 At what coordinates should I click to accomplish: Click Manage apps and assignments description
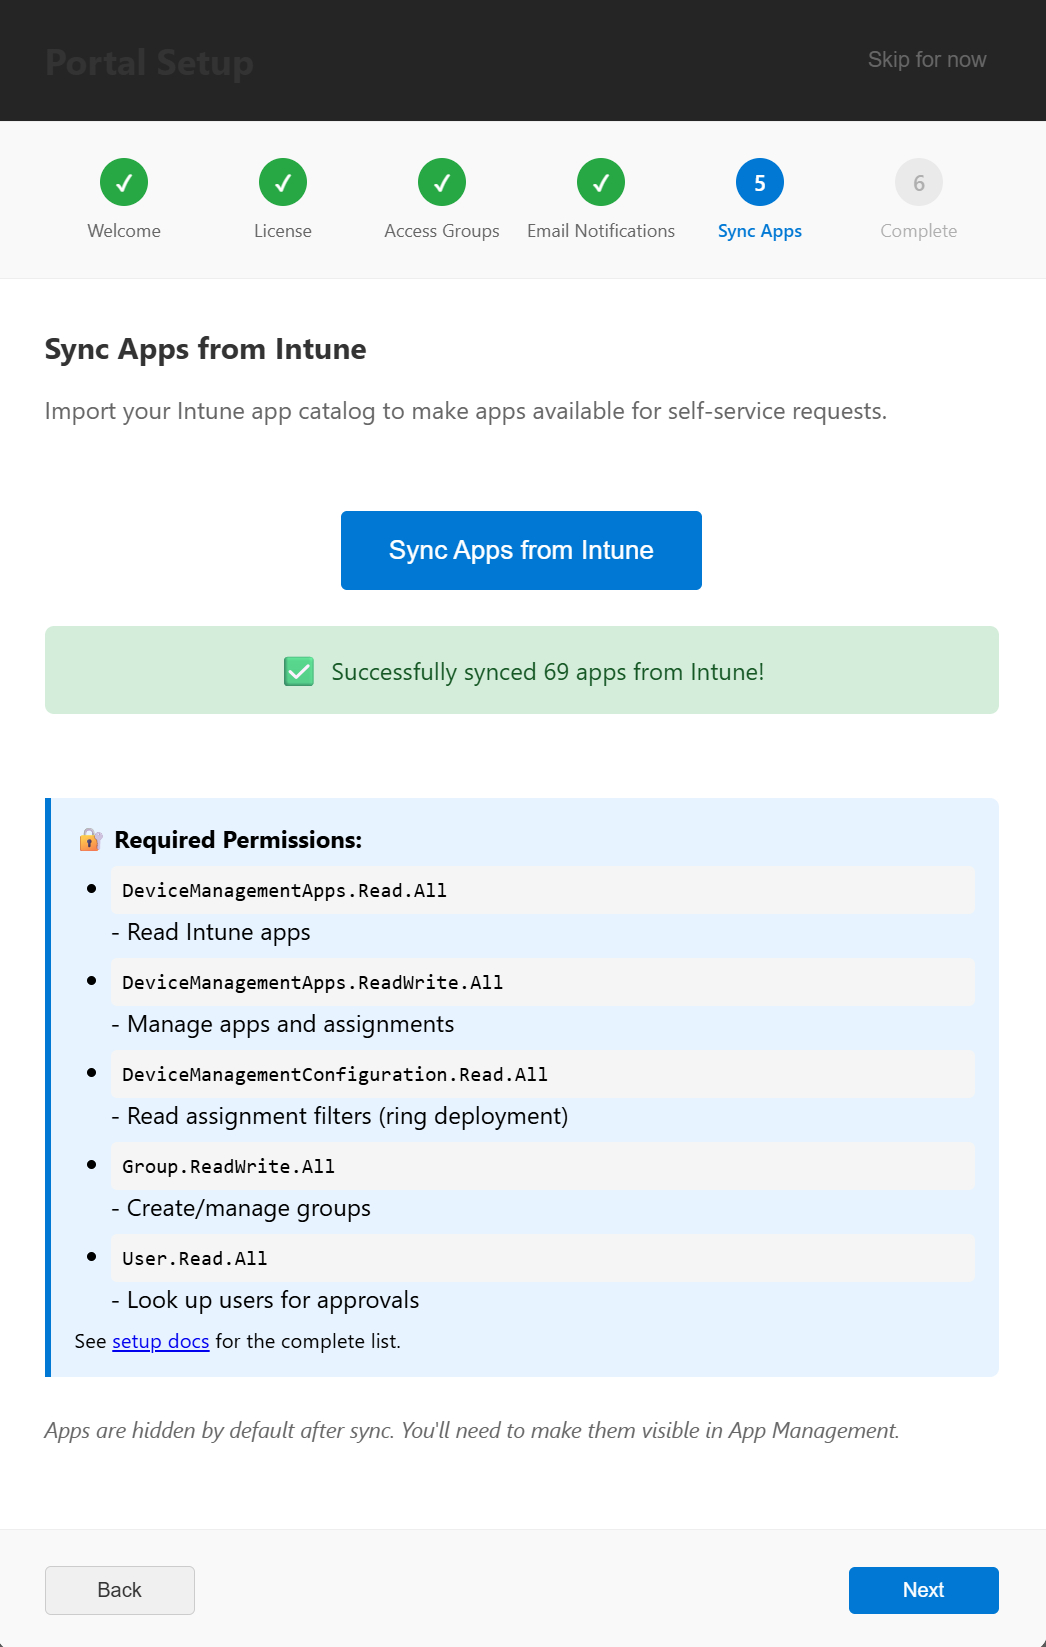pos(283,1024)
